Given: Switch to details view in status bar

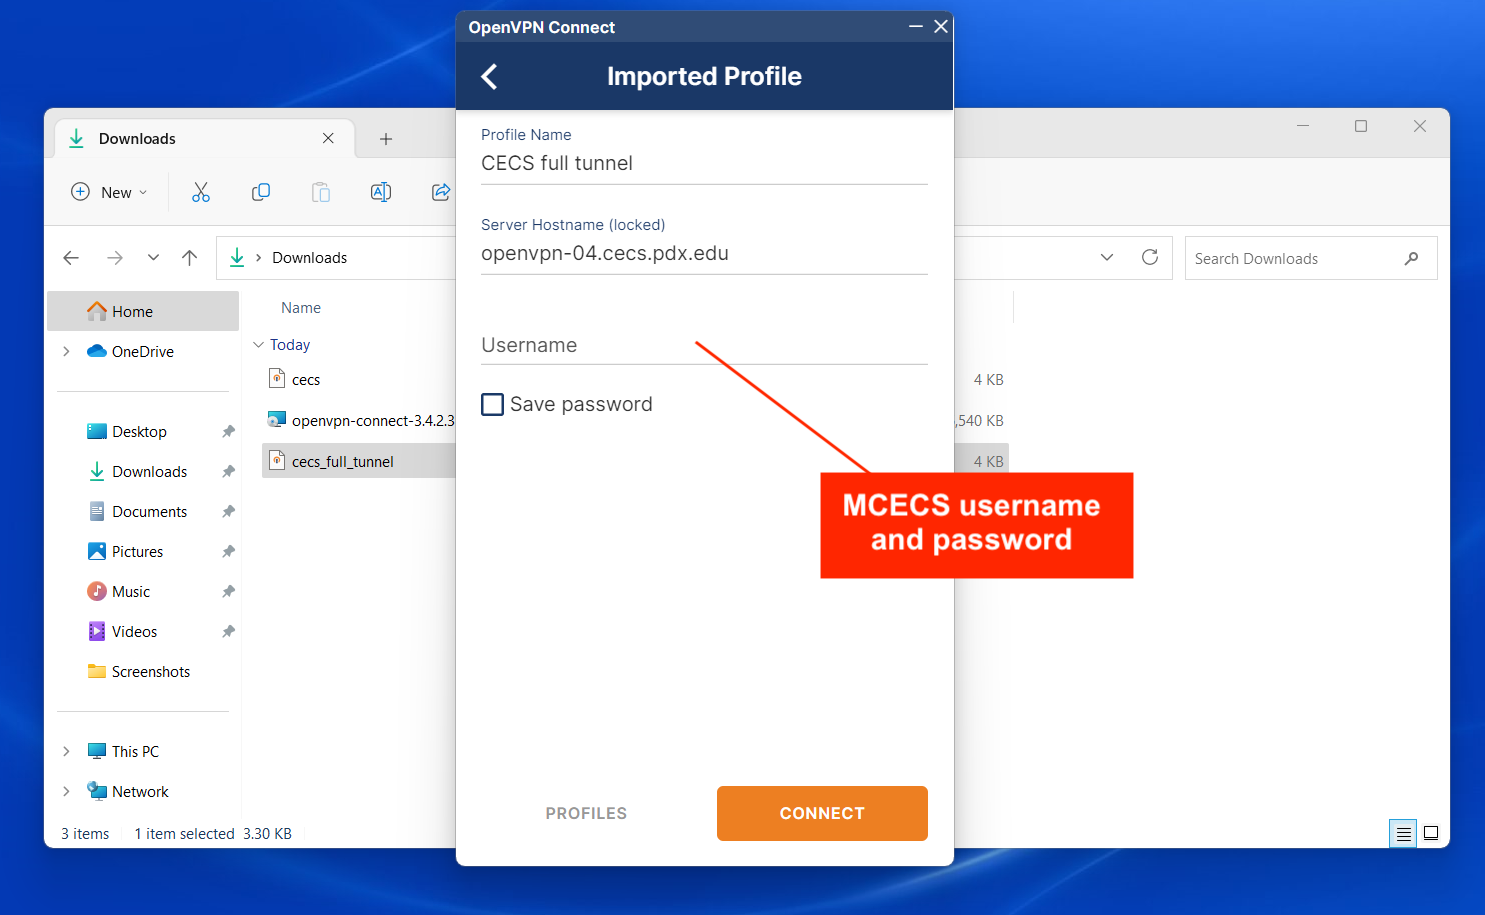Looking at the screenshot, I should point(1404,833).
